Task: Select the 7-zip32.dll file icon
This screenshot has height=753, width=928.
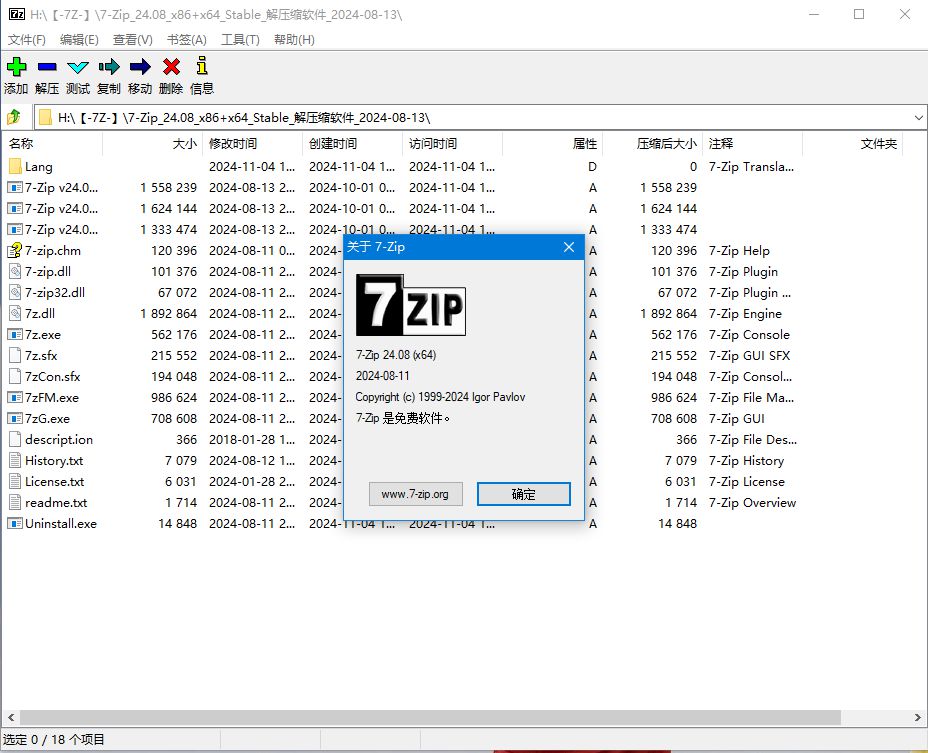Action: tap(15, 292)
